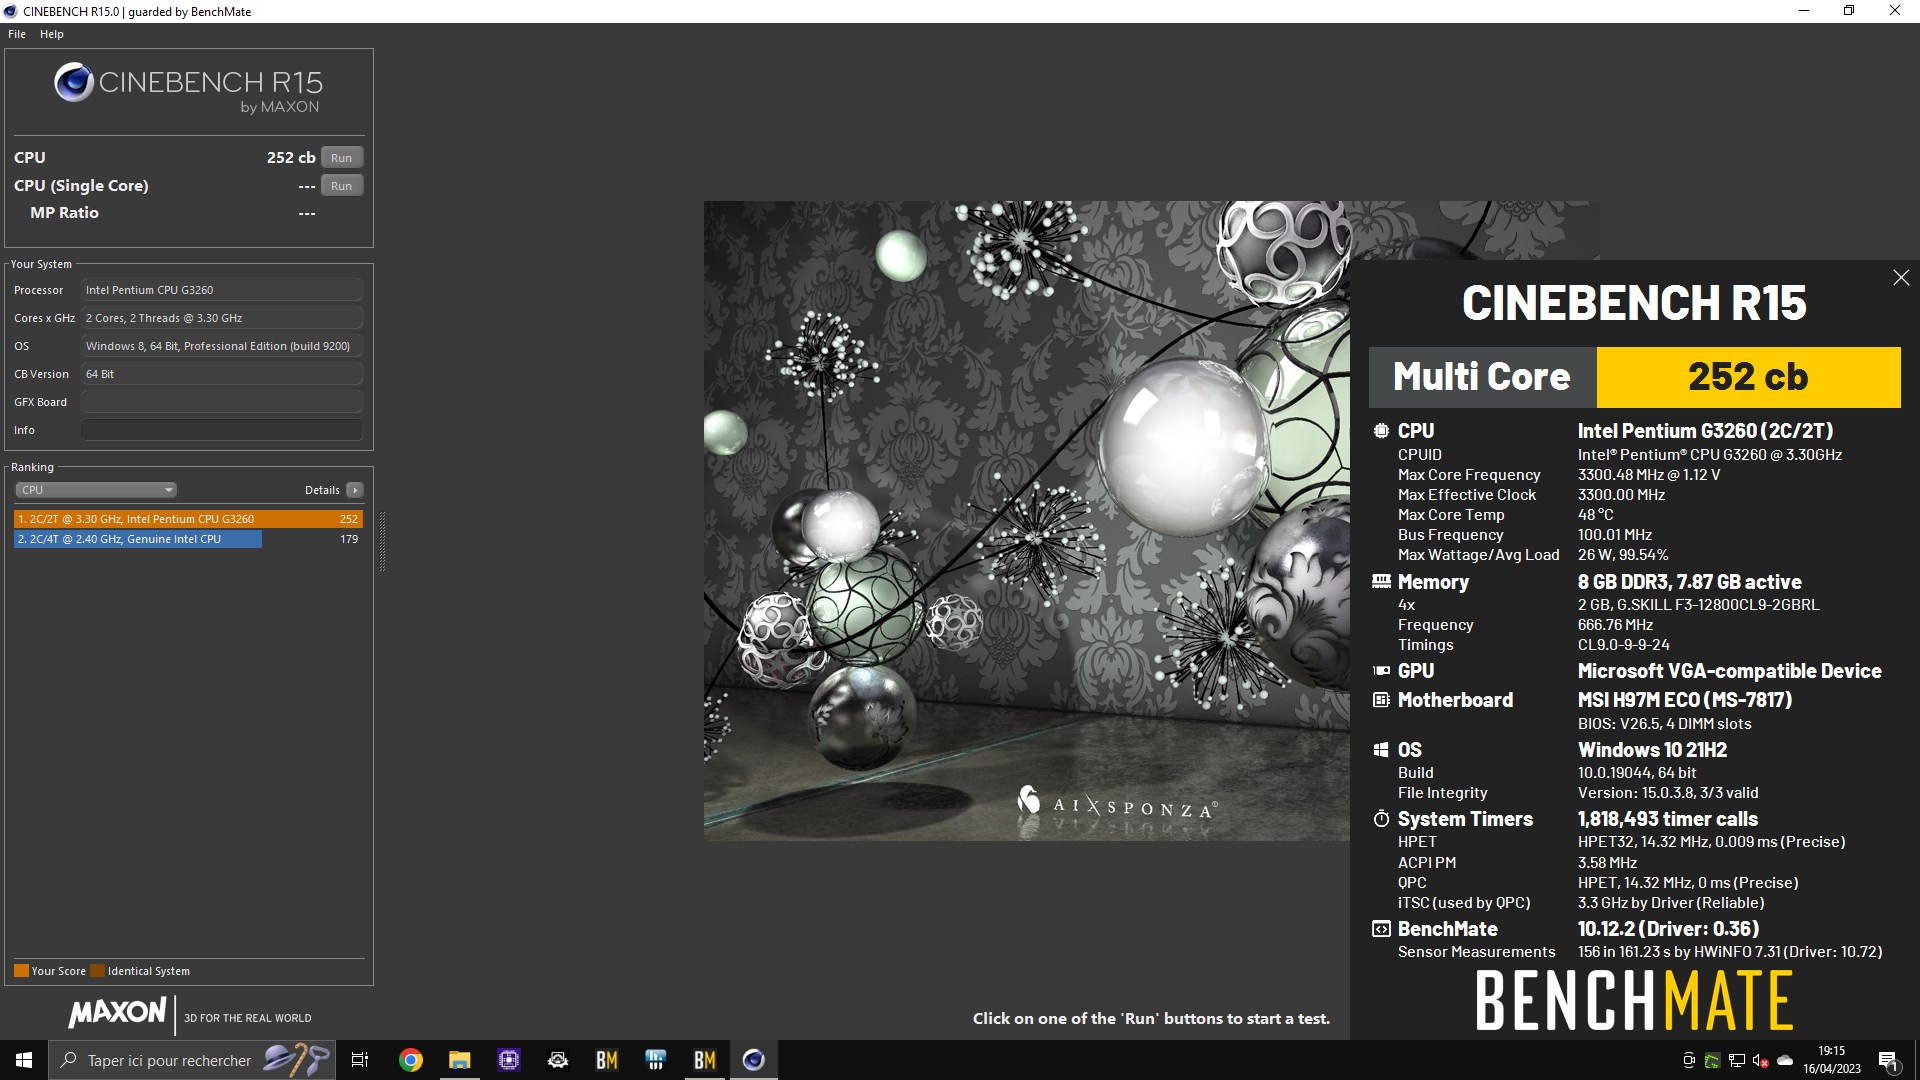Expand ranking Details arrow
This screenshot has height=1080, width=1920.
point(355,490)
